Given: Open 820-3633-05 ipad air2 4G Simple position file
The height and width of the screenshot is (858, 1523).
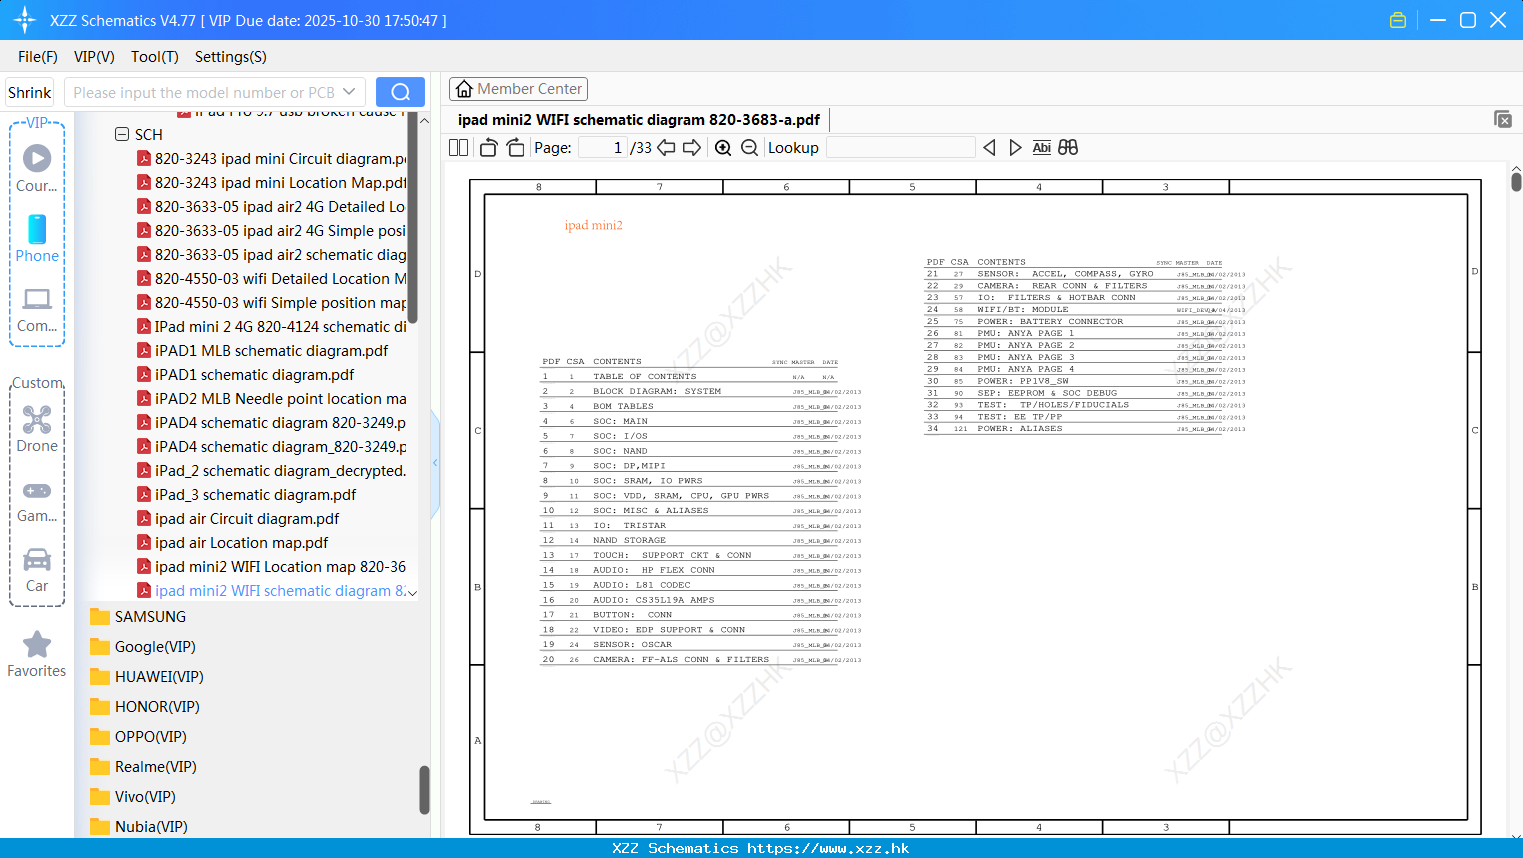Looking at the screenshot, I should [271, 230].
